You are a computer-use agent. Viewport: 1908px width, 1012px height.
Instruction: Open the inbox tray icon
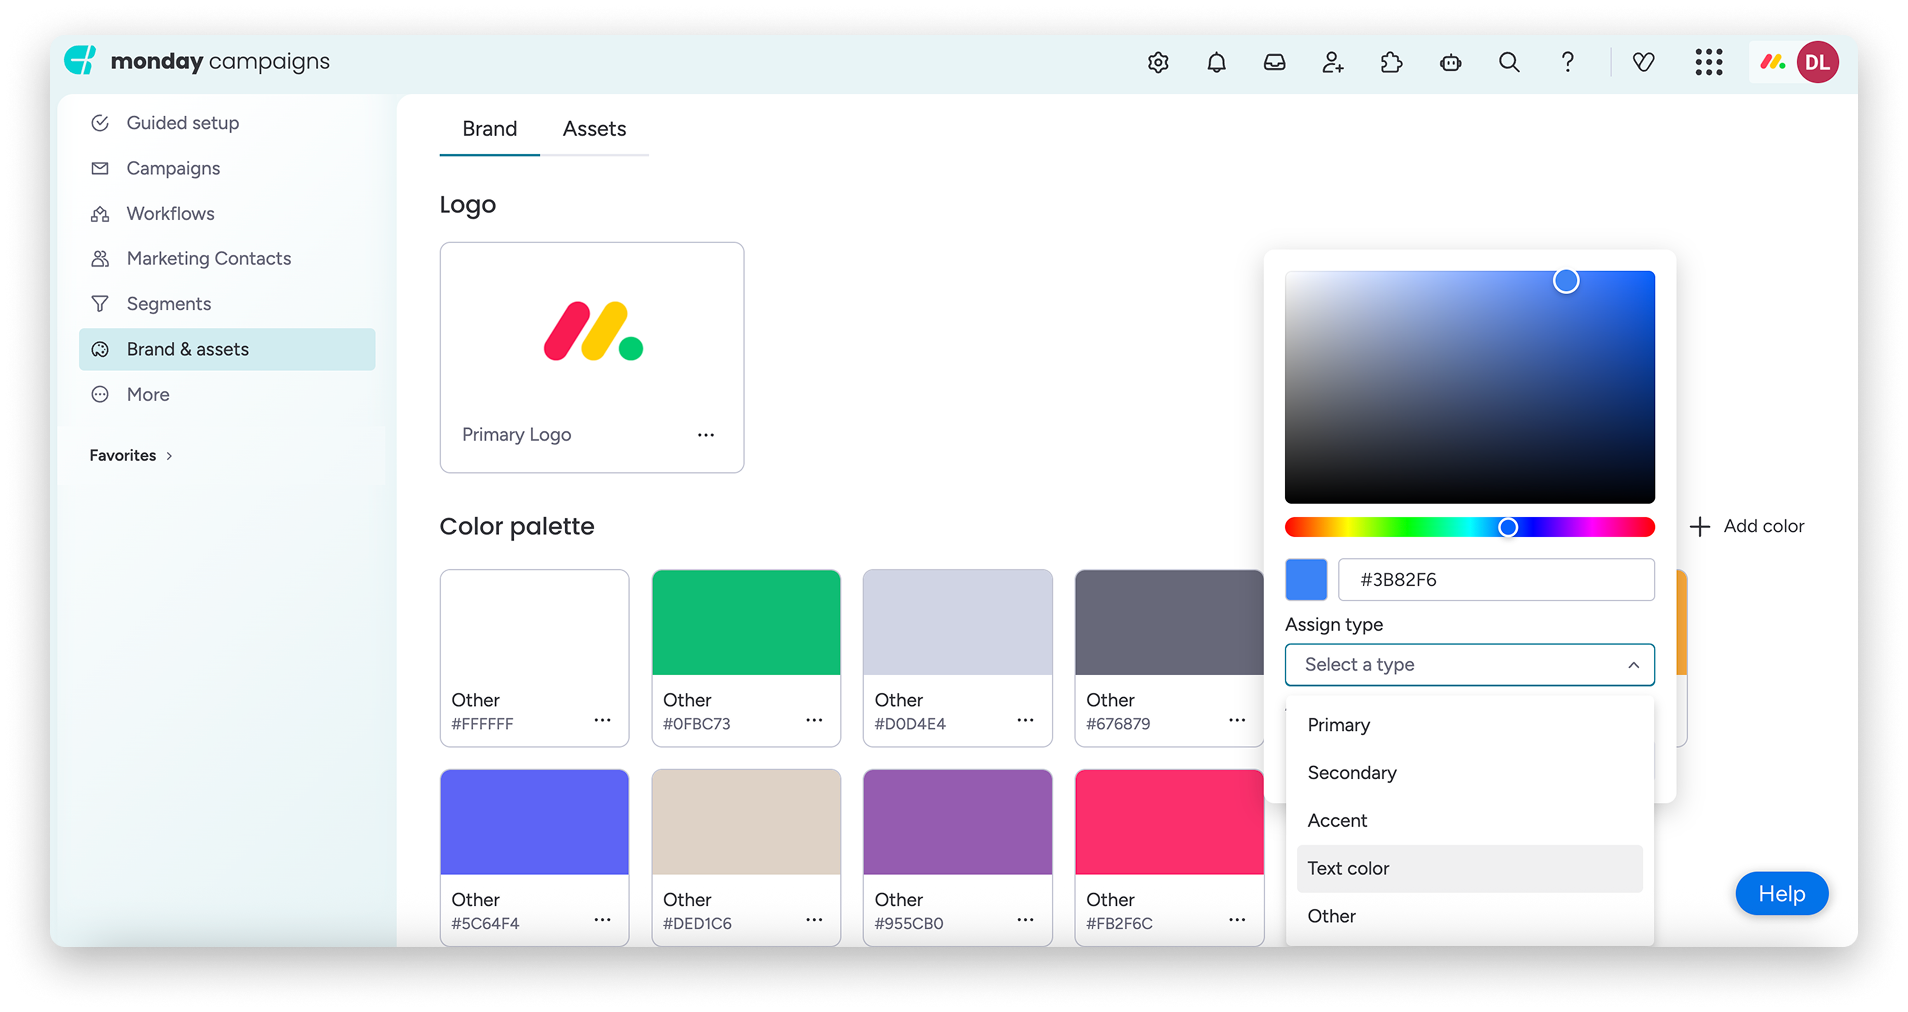pyautogui.click(x=1274, y=62)
